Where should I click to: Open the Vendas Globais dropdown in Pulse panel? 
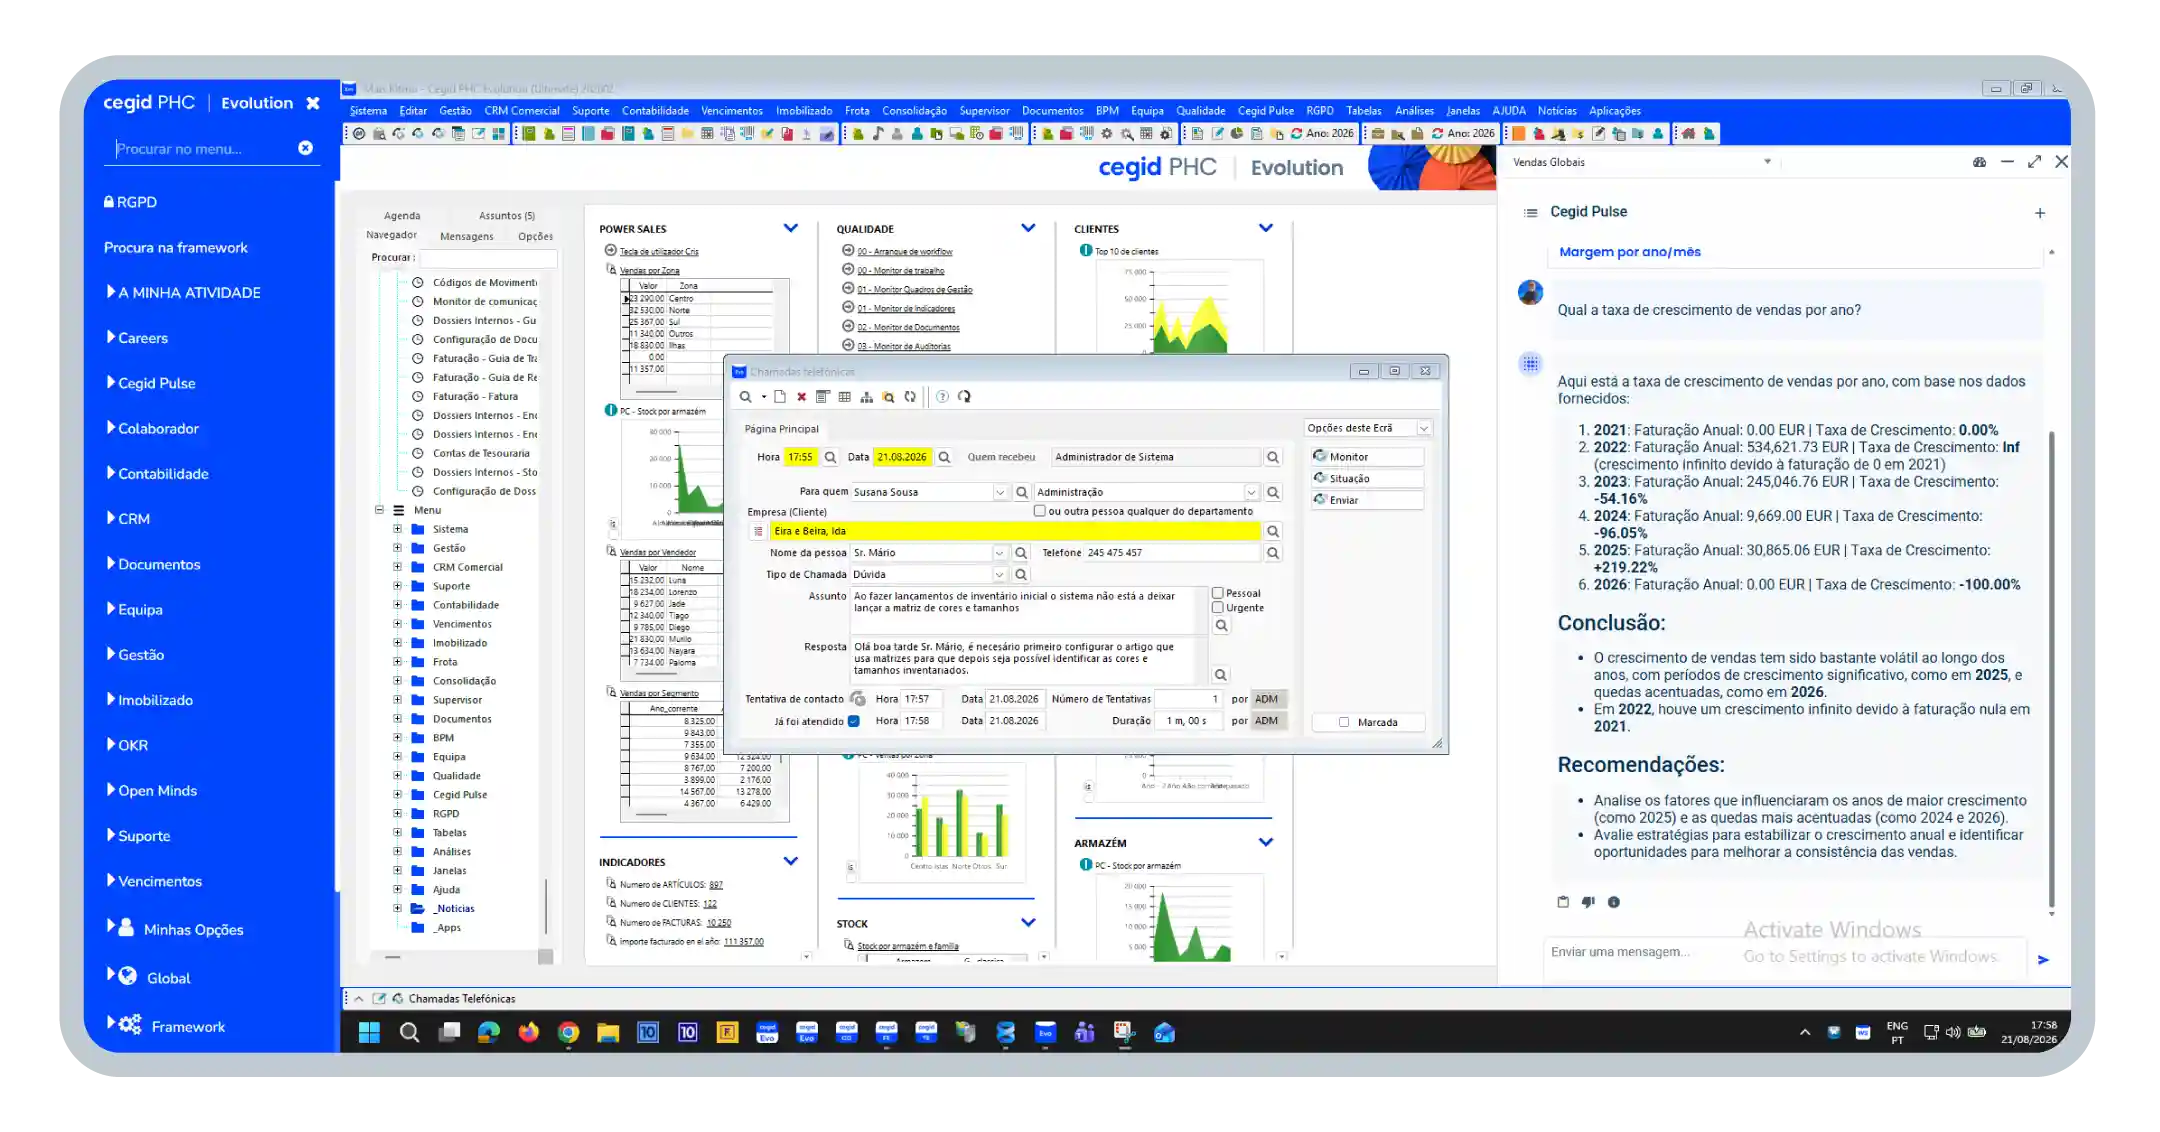point(1768,162)
